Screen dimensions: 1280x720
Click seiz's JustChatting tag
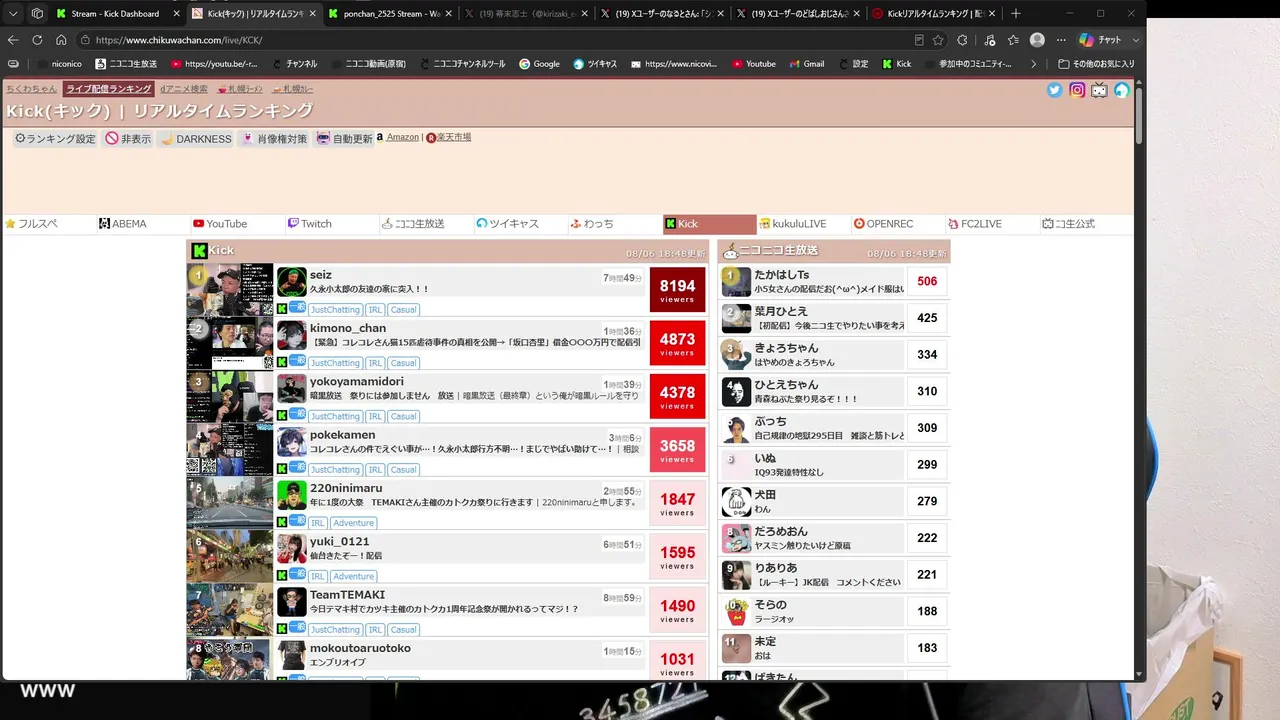click(x=335, y=310)
